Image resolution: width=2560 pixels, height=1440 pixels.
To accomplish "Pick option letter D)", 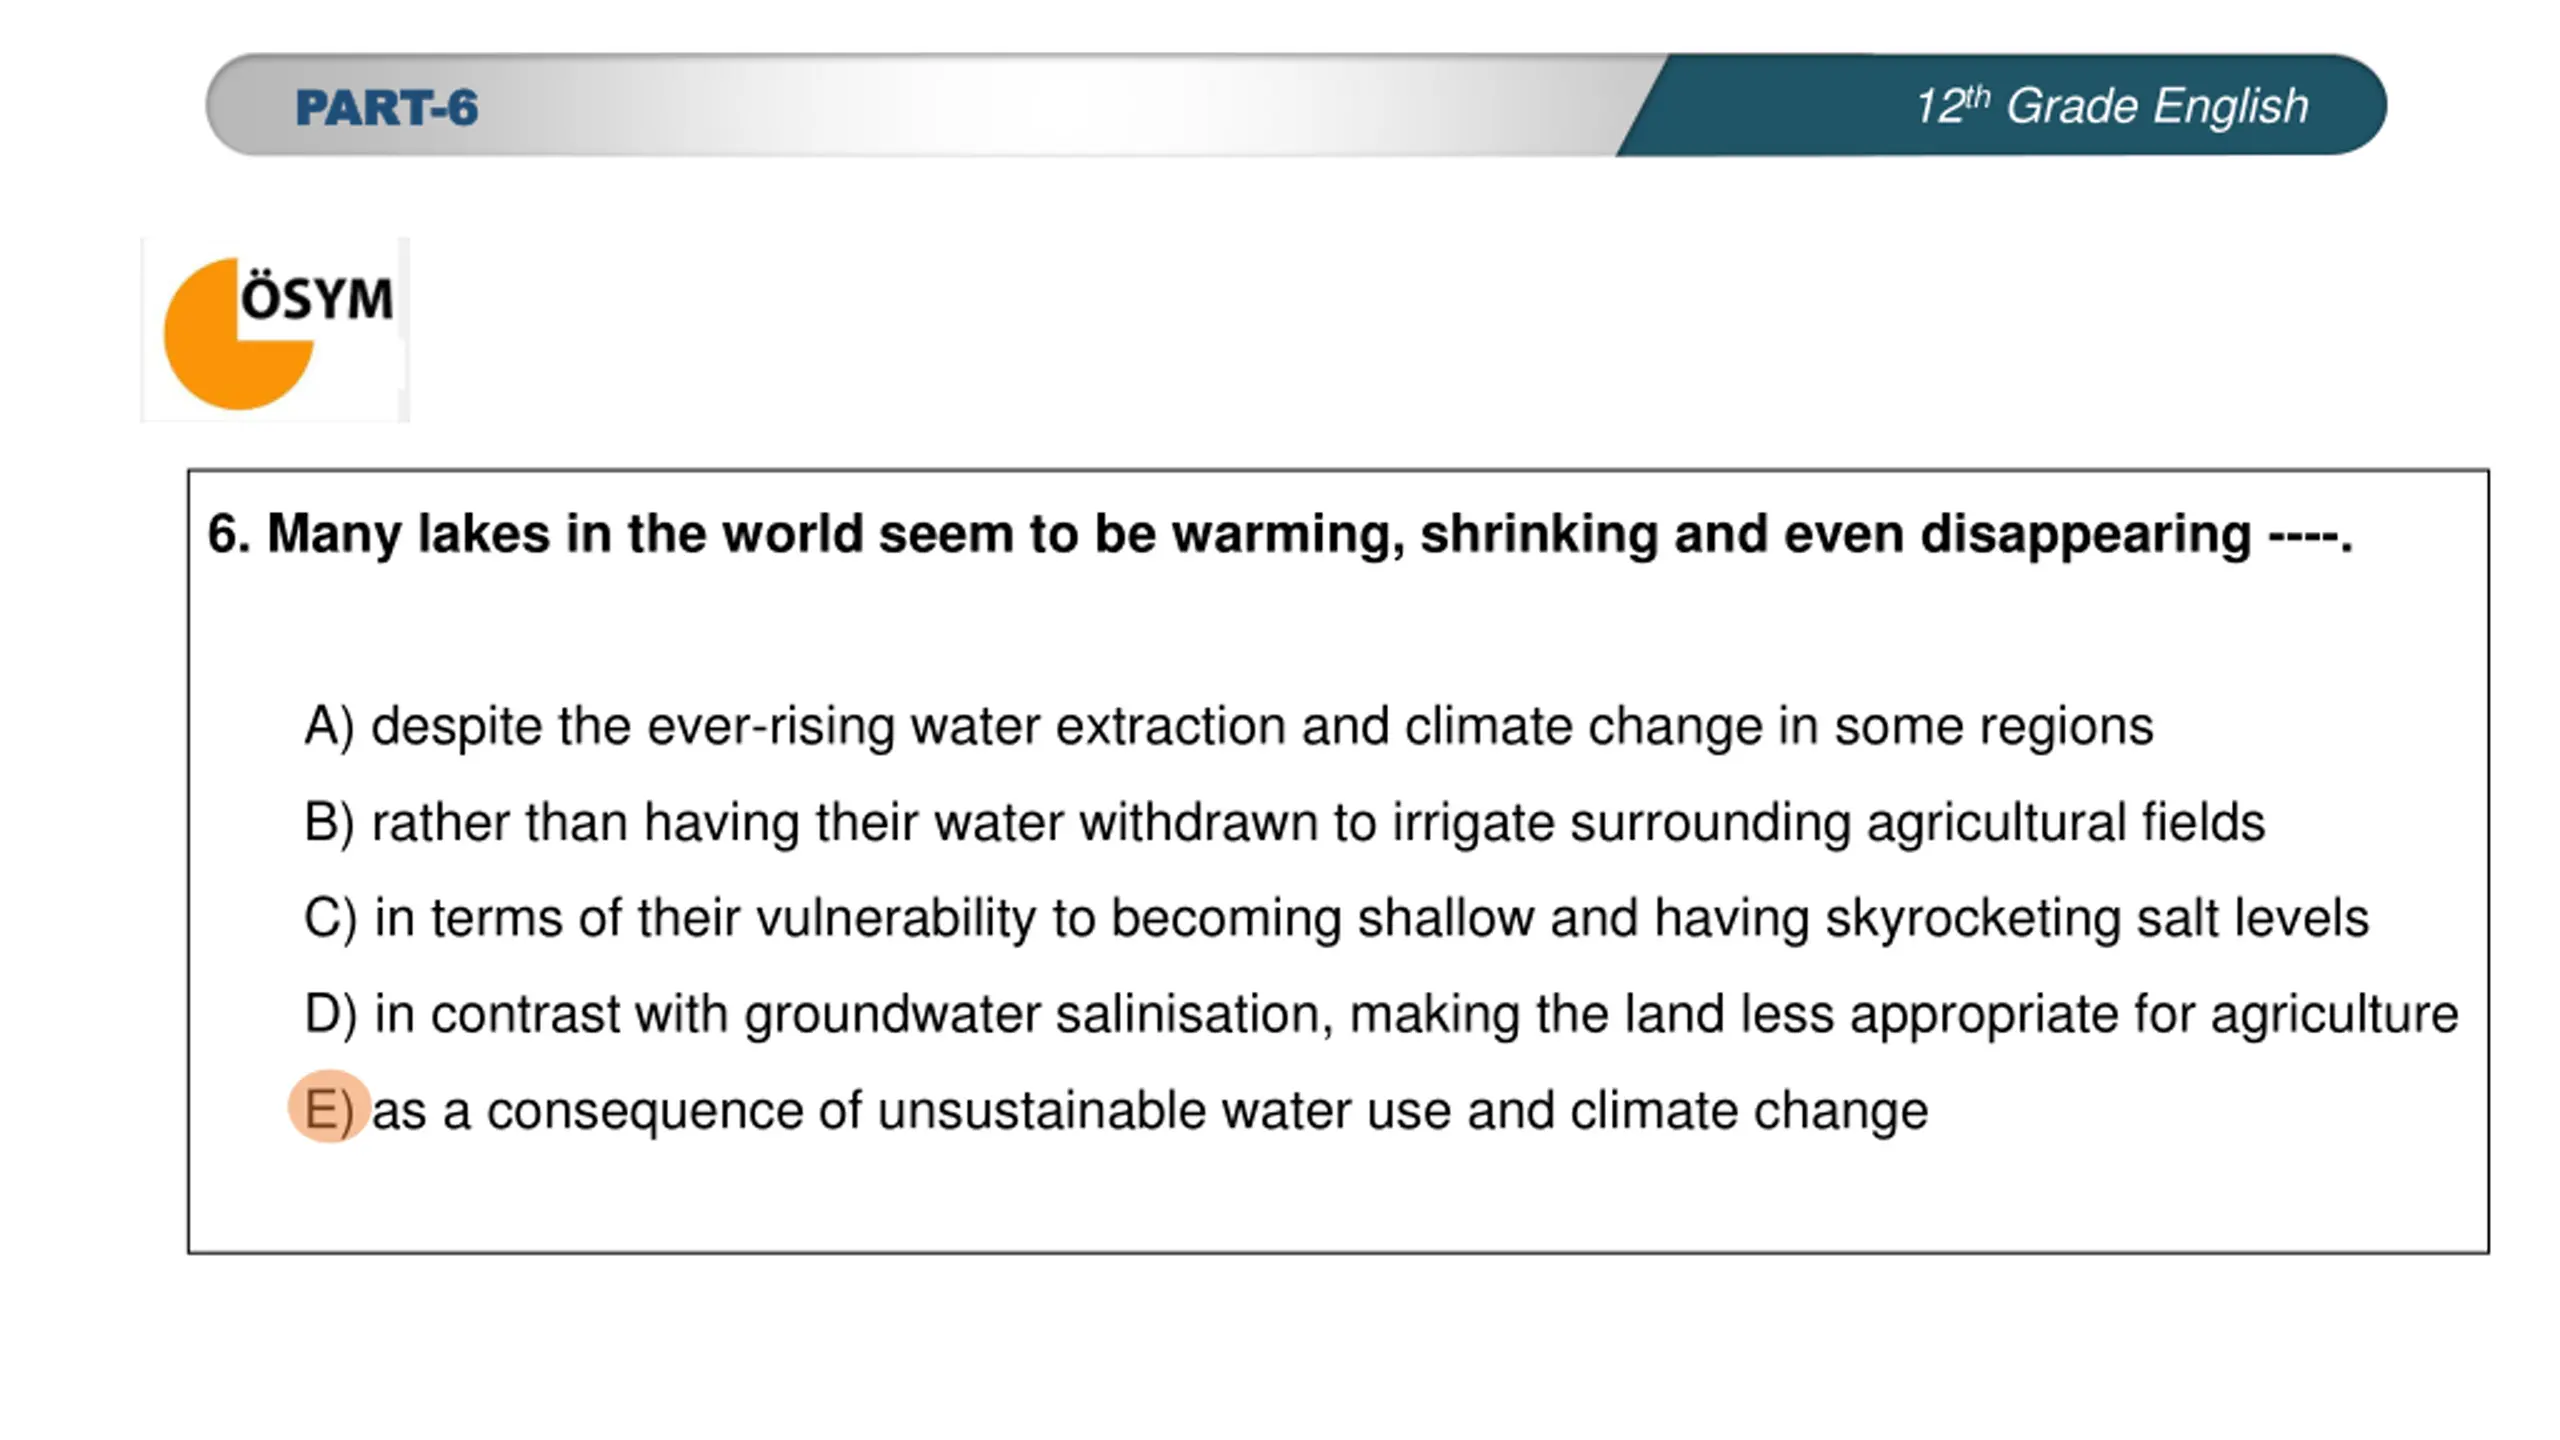I will click(330, 1013).
